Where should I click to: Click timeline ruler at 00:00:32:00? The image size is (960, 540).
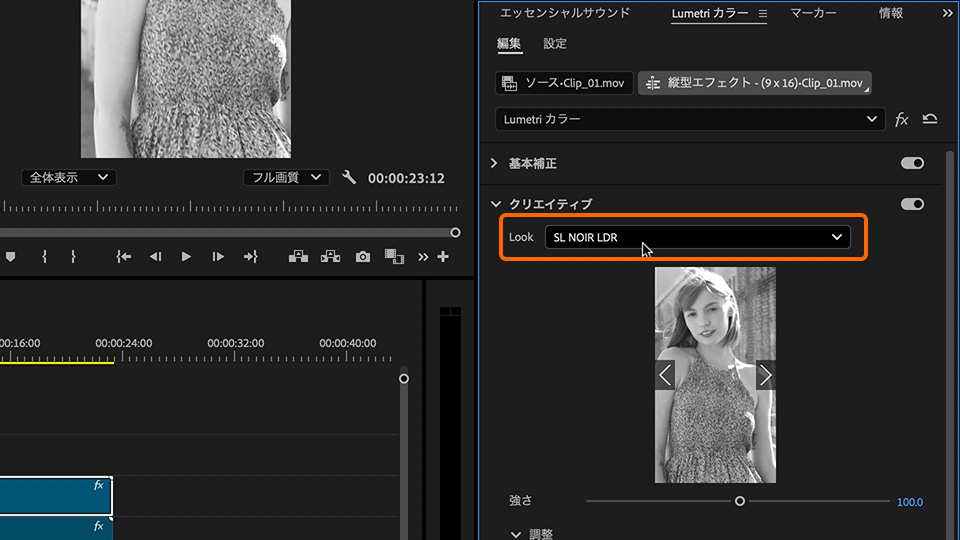(236, 343)
